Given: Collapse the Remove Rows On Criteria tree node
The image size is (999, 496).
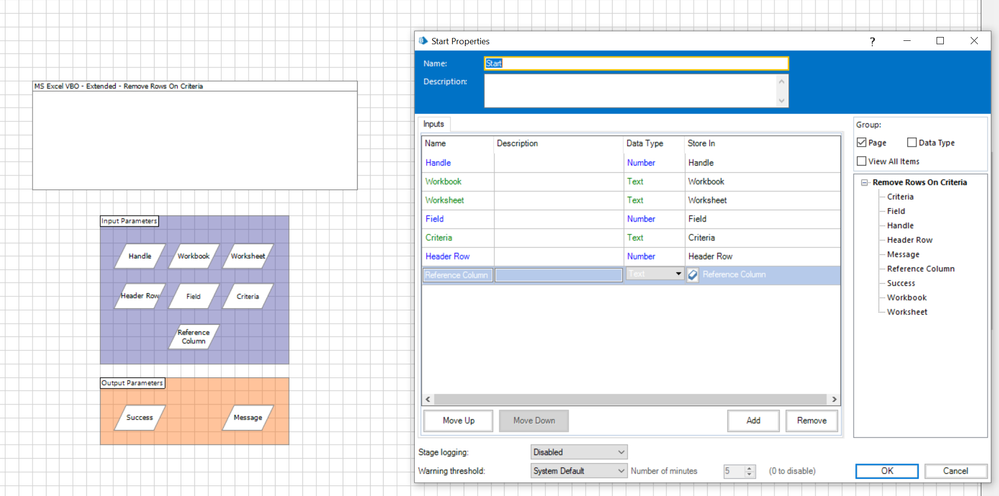Looking at the screenshot, I should tap(863, 182).
